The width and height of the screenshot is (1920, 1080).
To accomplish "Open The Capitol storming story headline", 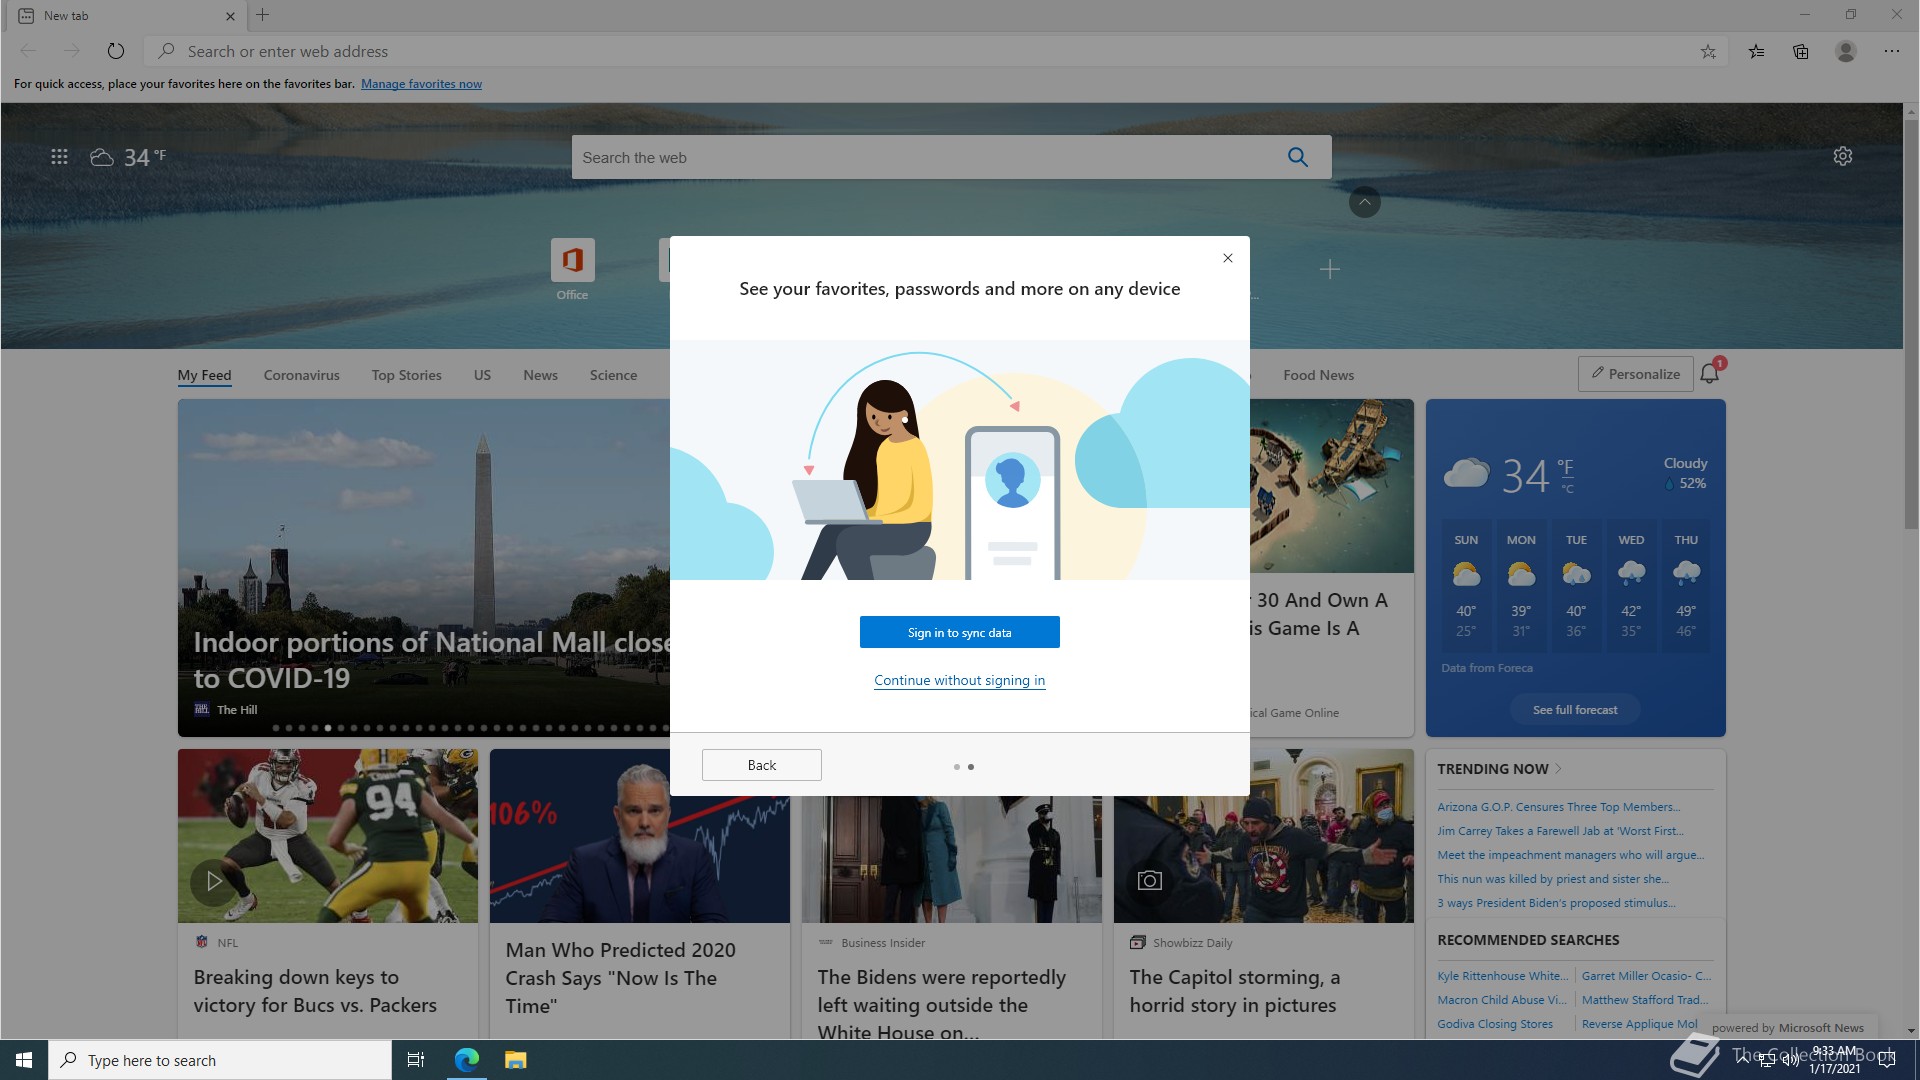I will point(1234,991).
